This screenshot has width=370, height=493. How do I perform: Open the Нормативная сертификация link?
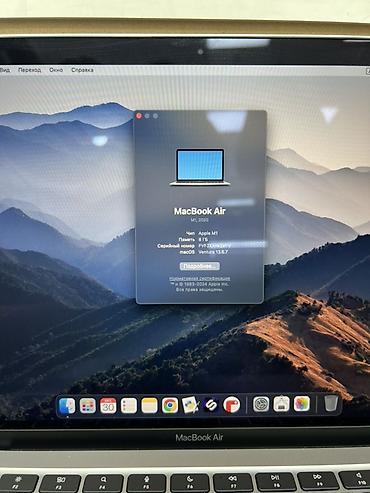pyautogui.click(x=200, y=278)
